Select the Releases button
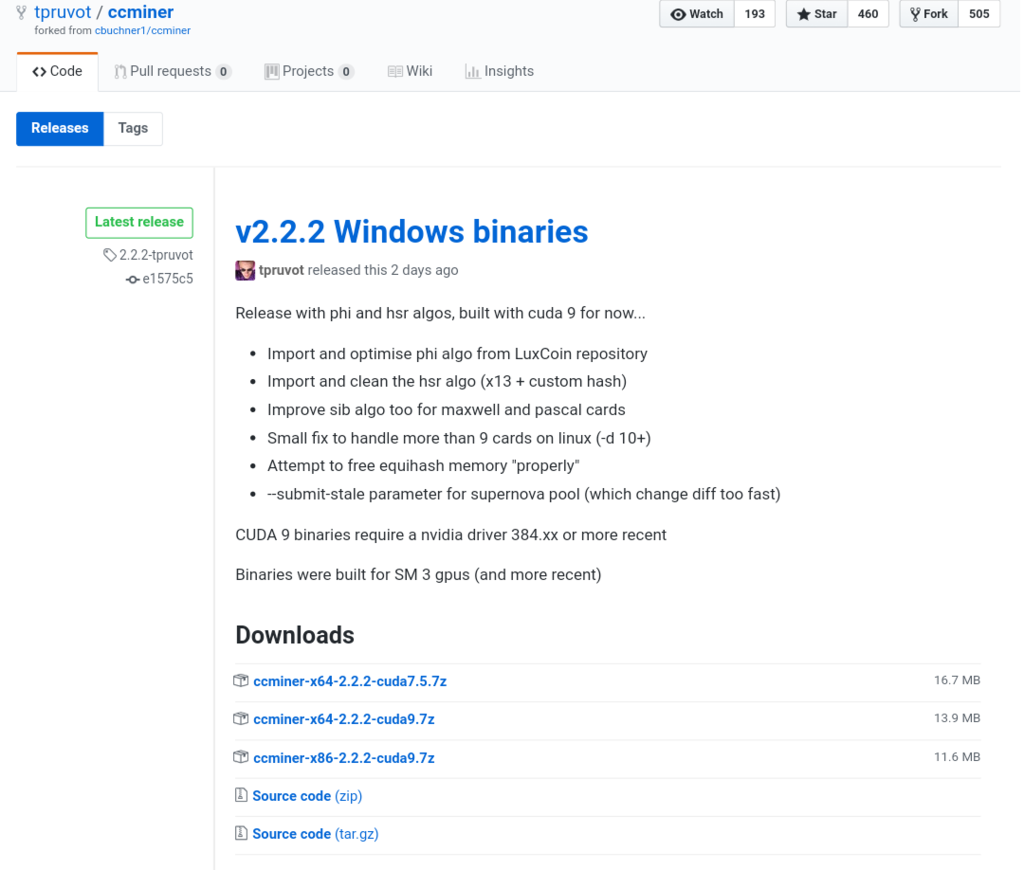 [x=60, y=128]
